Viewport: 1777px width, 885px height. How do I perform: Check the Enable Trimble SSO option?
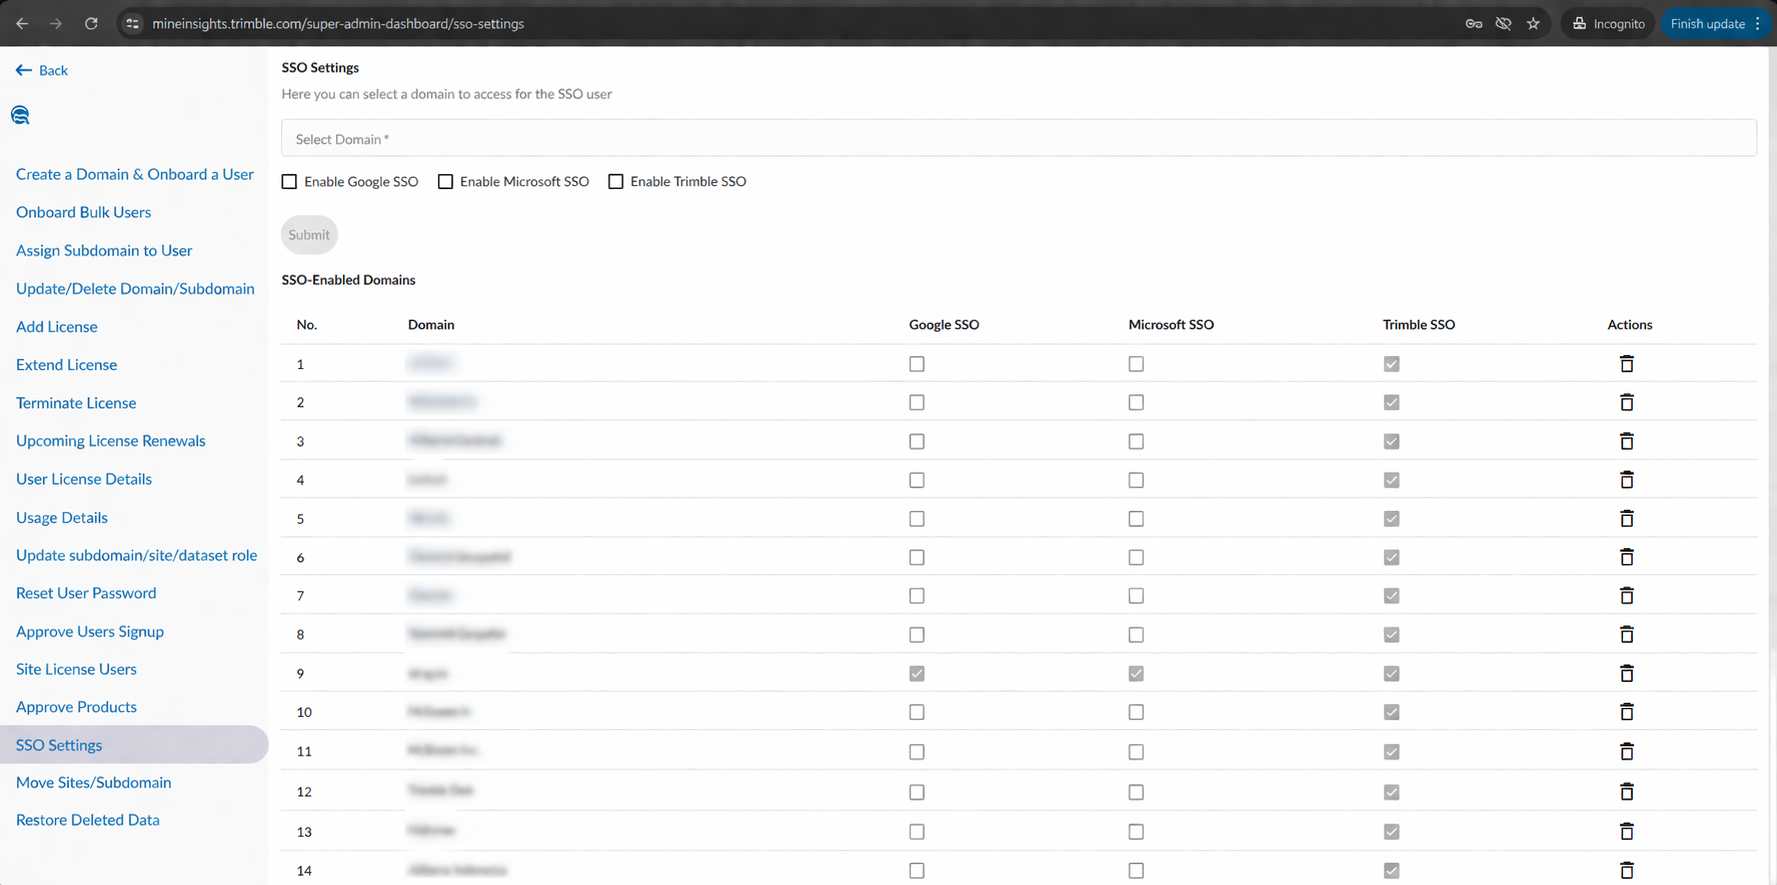(x=616, y=182)
